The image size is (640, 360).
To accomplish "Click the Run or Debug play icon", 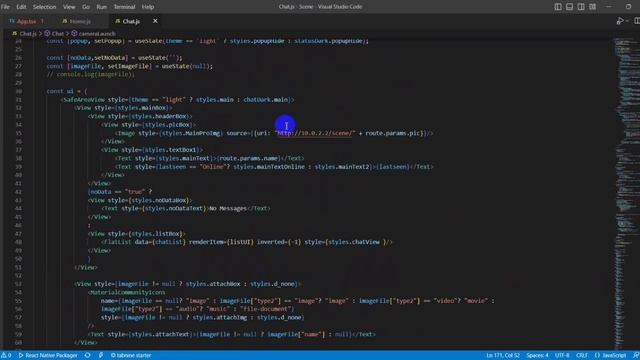I will (x=620, y=21).
